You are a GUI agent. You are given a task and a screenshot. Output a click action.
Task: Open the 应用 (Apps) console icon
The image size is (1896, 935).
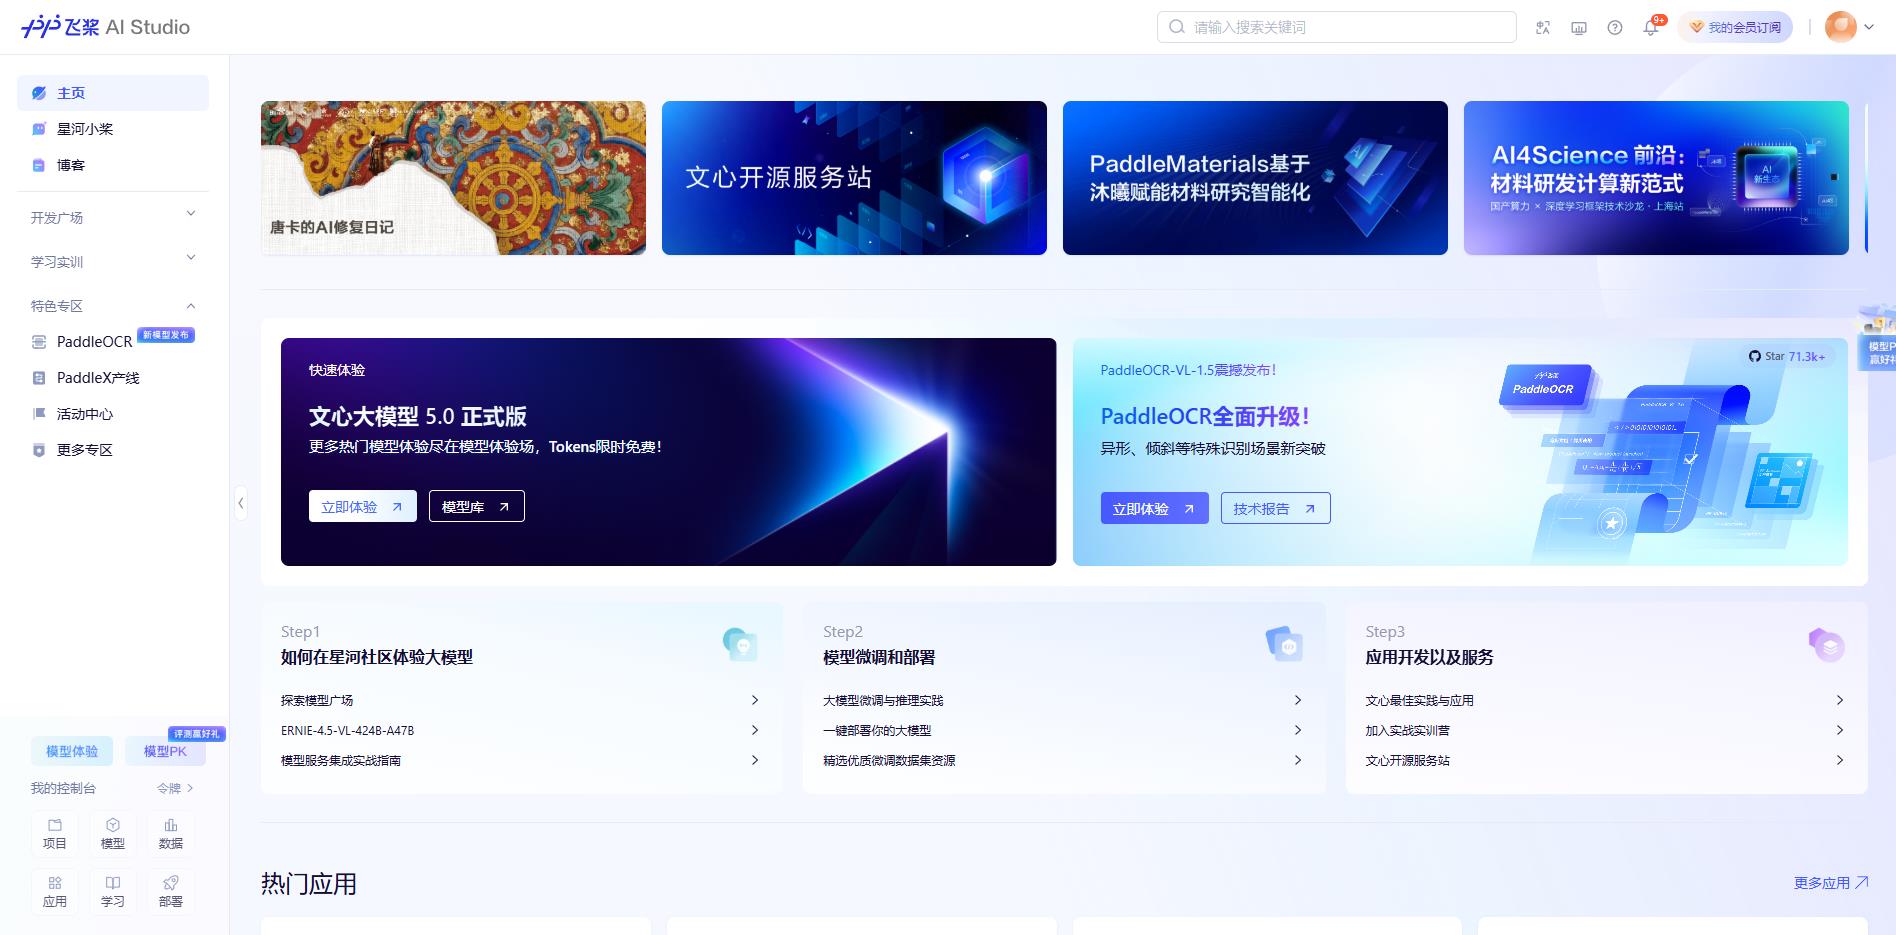click(55, 890)
